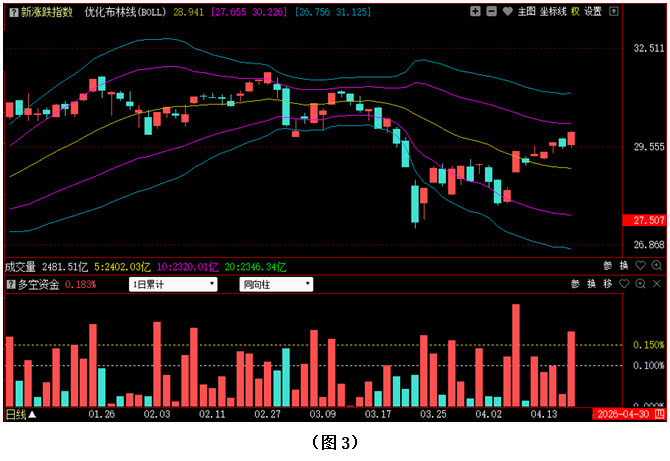Open 设置 settings
The height and width of the screenshot is (461, 670).
[x=594, y=11]
